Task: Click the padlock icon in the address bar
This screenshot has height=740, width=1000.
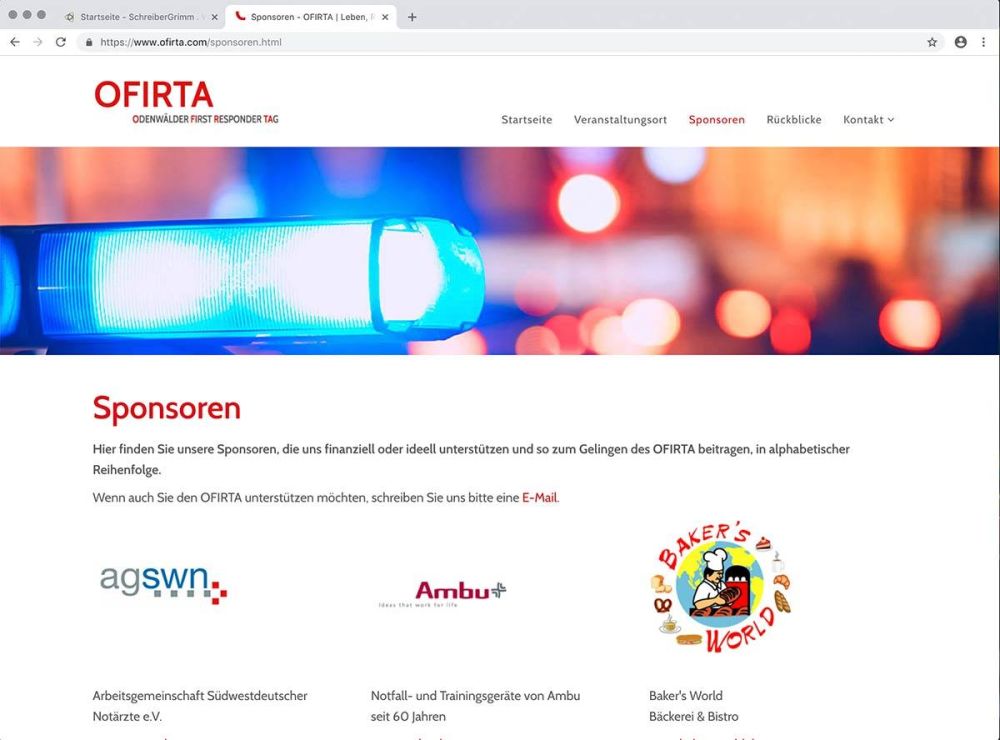Action: 88,43
